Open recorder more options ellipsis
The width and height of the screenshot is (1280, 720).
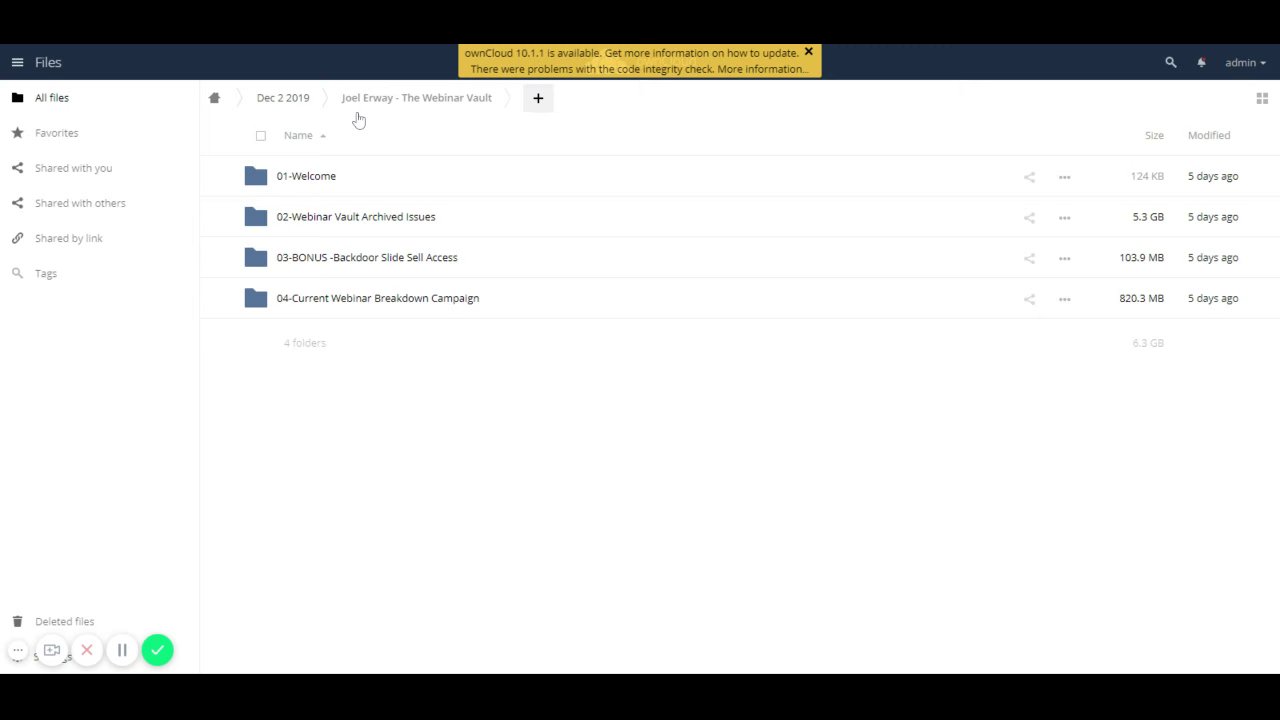point(17,650)
